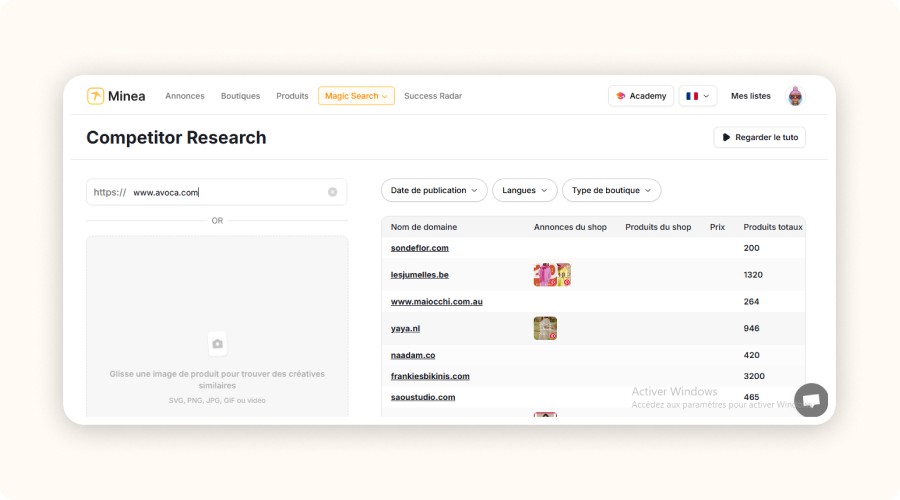Click the Produits totaux column header
Image resolution: width=900 pixels, height=500 pixels.
pos(773,227)
